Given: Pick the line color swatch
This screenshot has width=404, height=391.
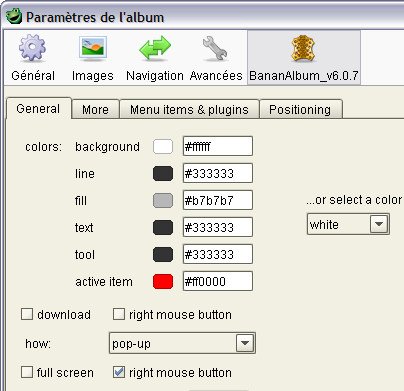Looking at the screenshot, I should 163,173.
